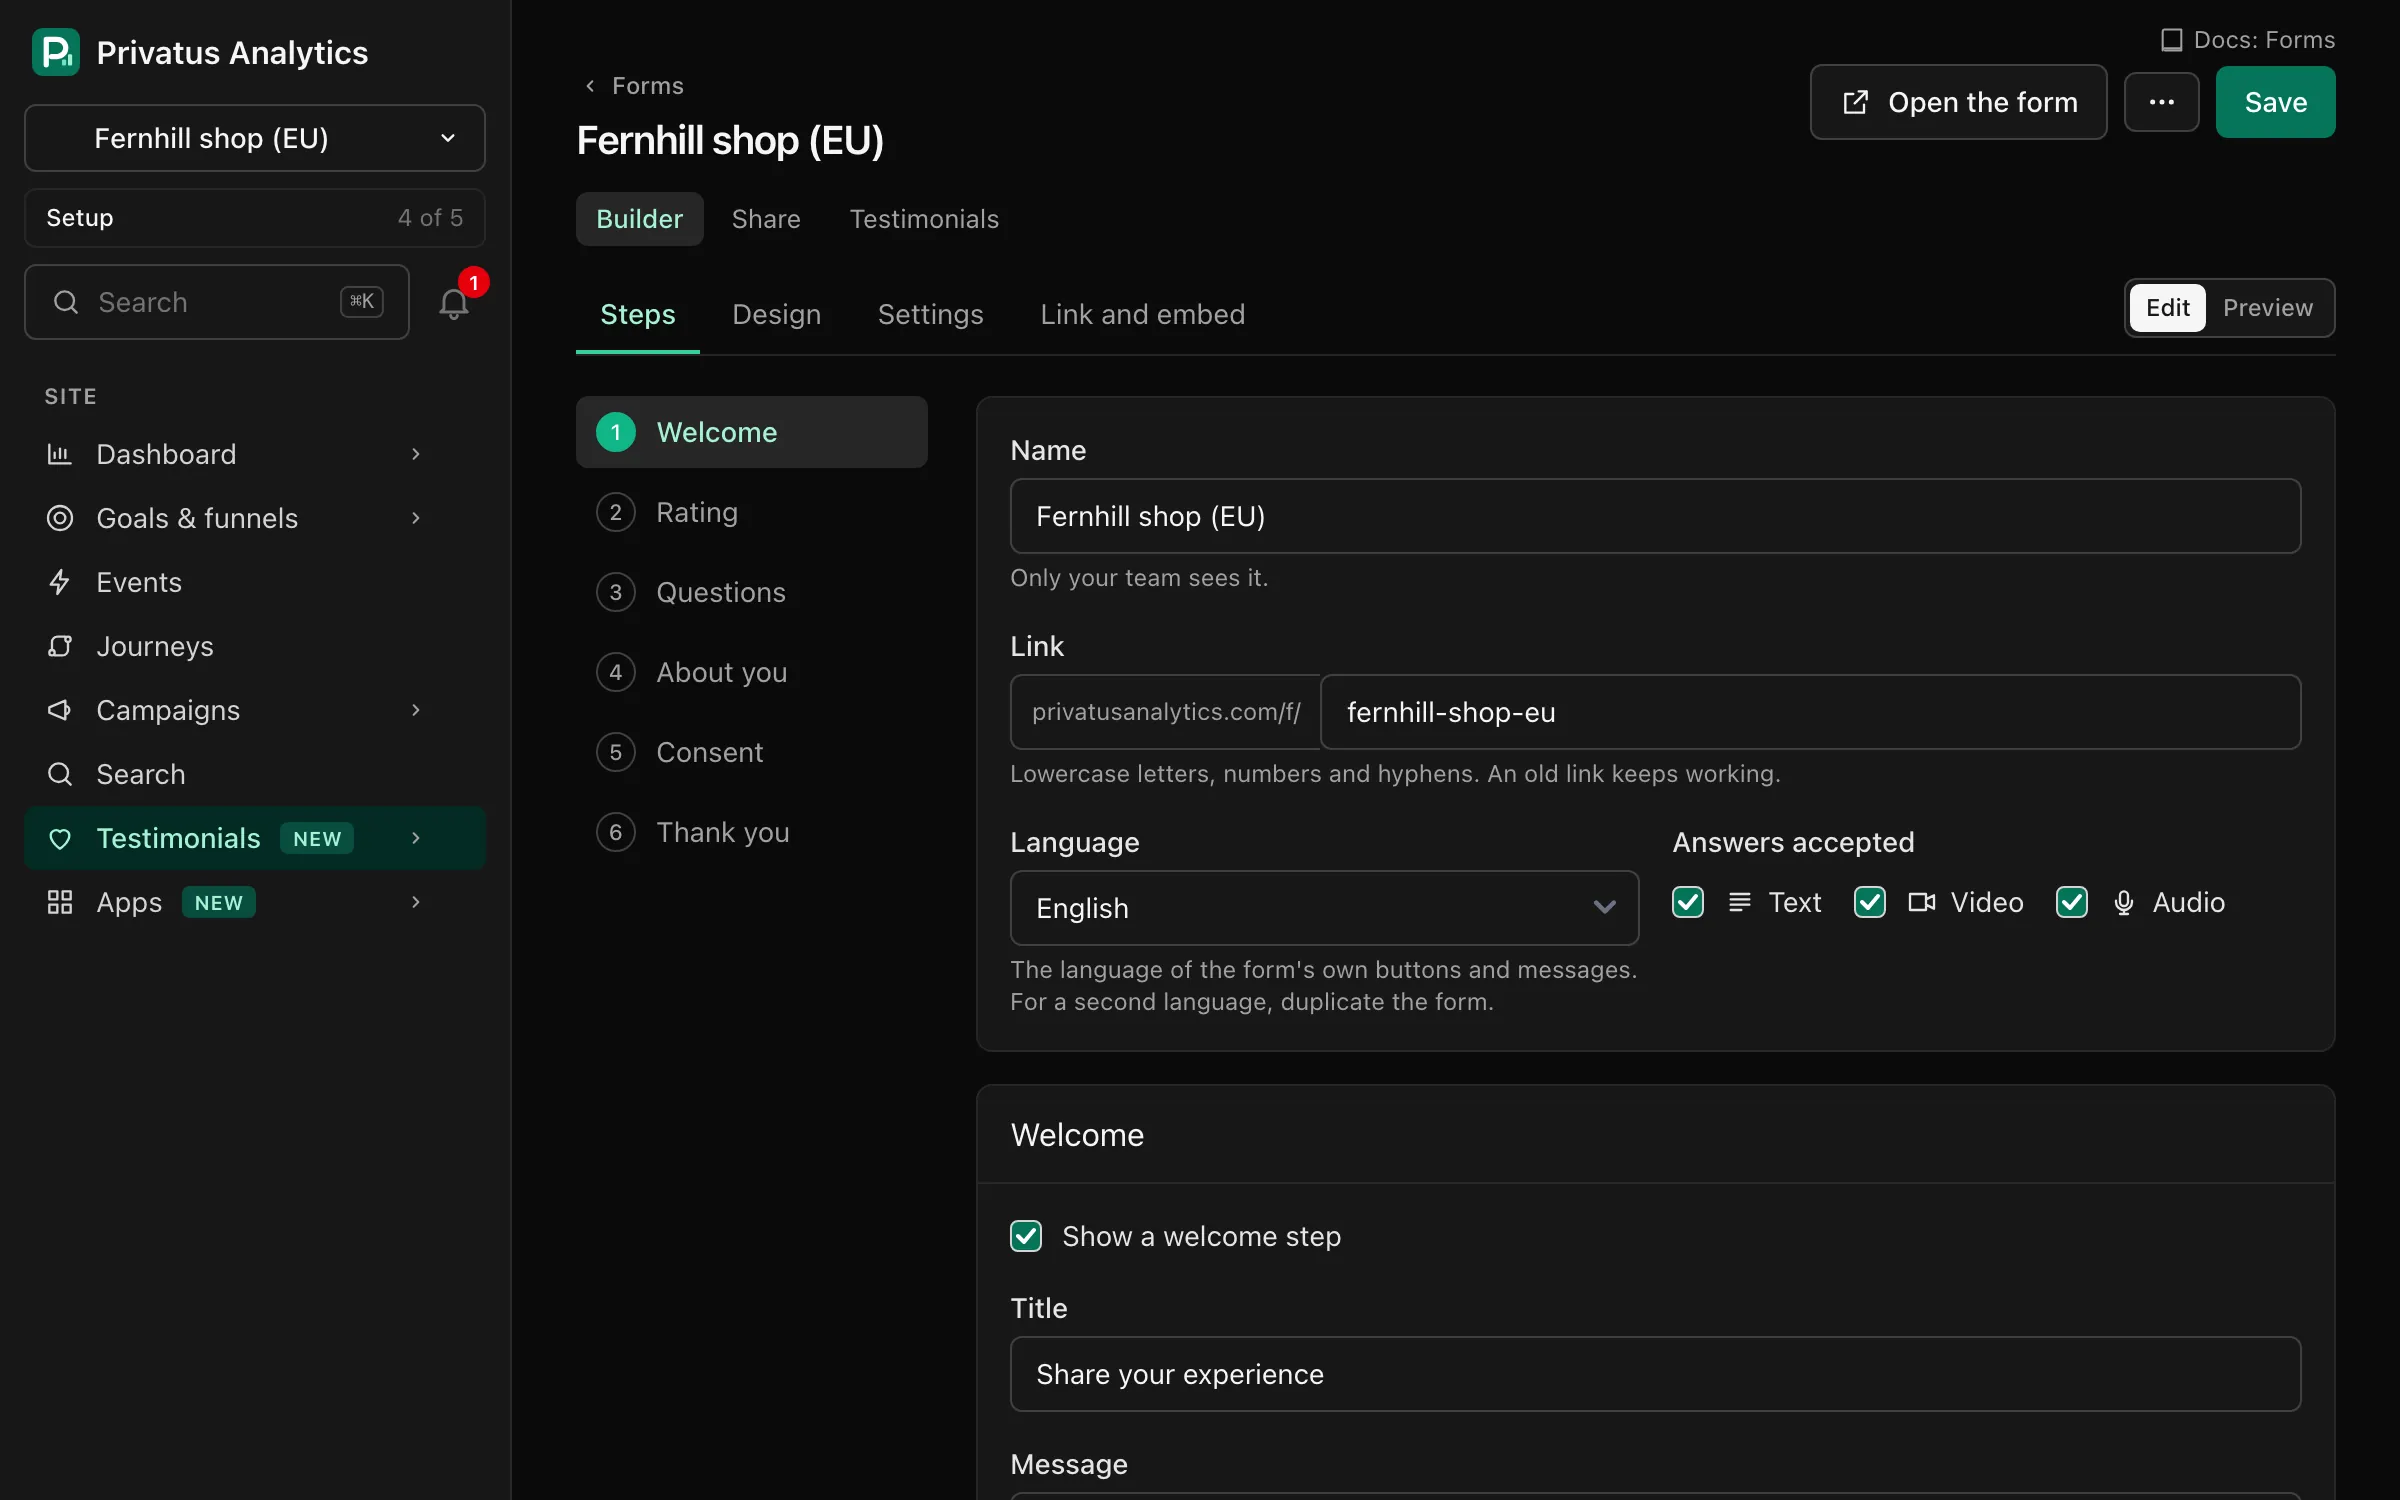Click the Text lines icon
2400x1500 pixels.
pos(1740,902)
